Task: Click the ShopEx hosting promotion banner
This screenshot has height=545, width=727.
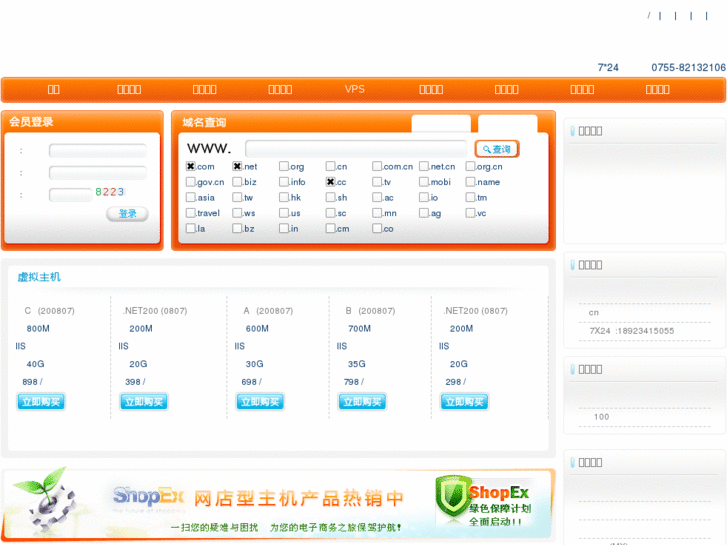Action: click(278, 504)
